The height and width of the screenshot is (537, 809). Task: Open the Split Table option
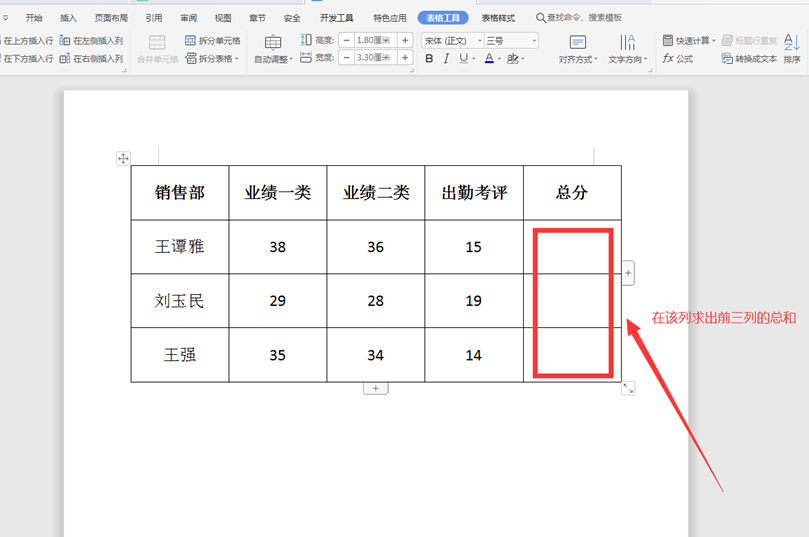click(x=212, y=59)
